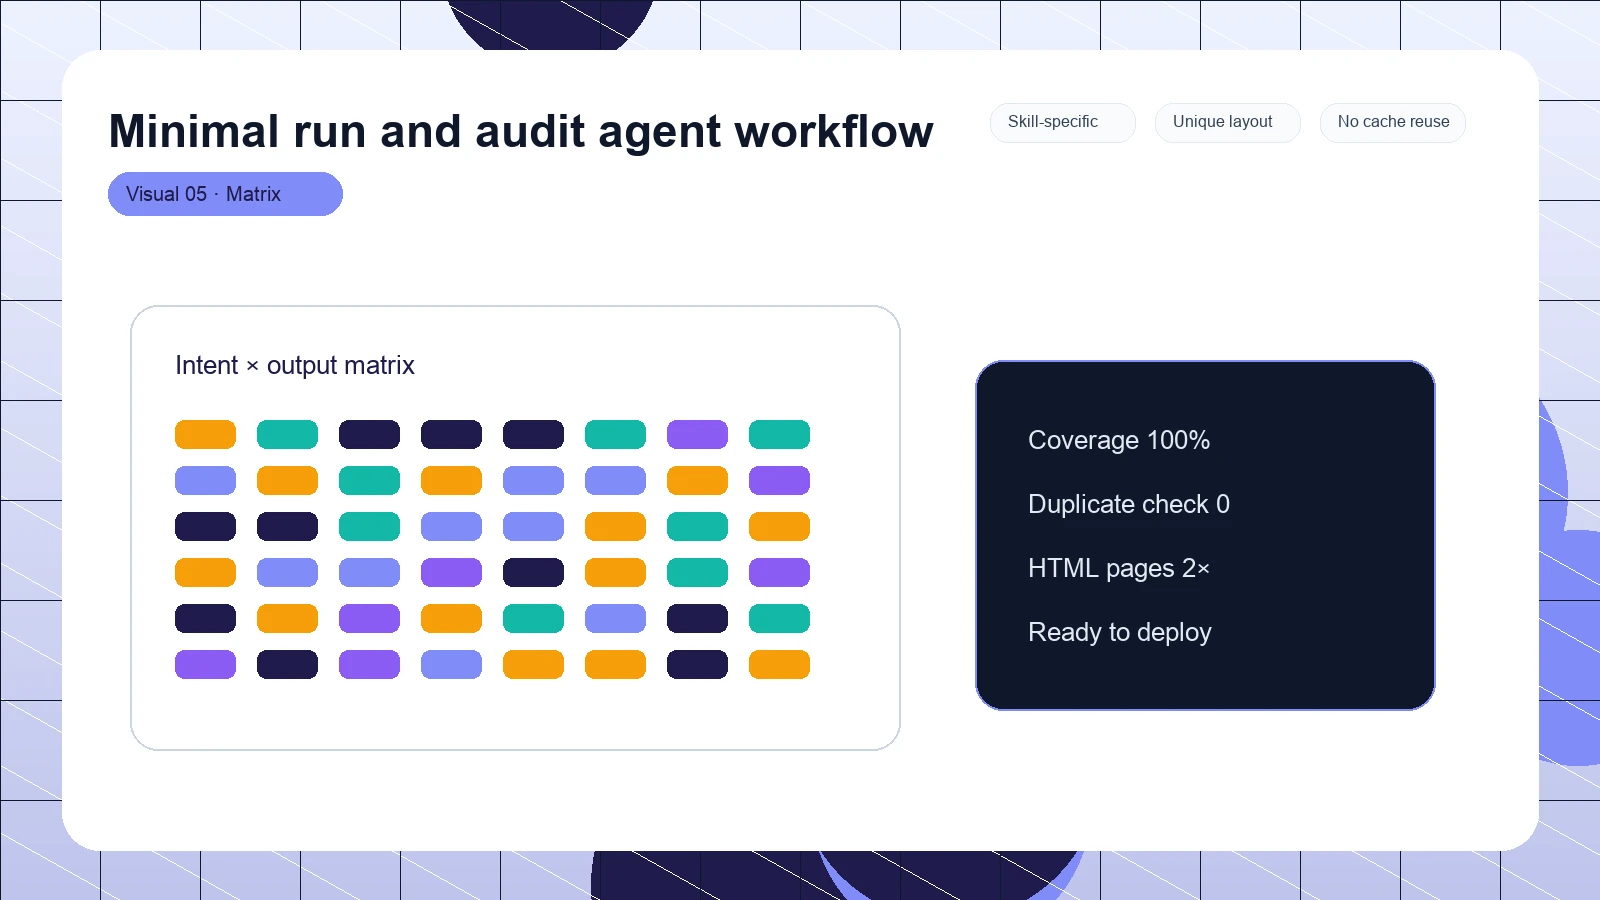Viewport: 1600px width, 900px height.
Task: Click the slide title Minimal run and audit agent workflow
Action: coord(521,131)
